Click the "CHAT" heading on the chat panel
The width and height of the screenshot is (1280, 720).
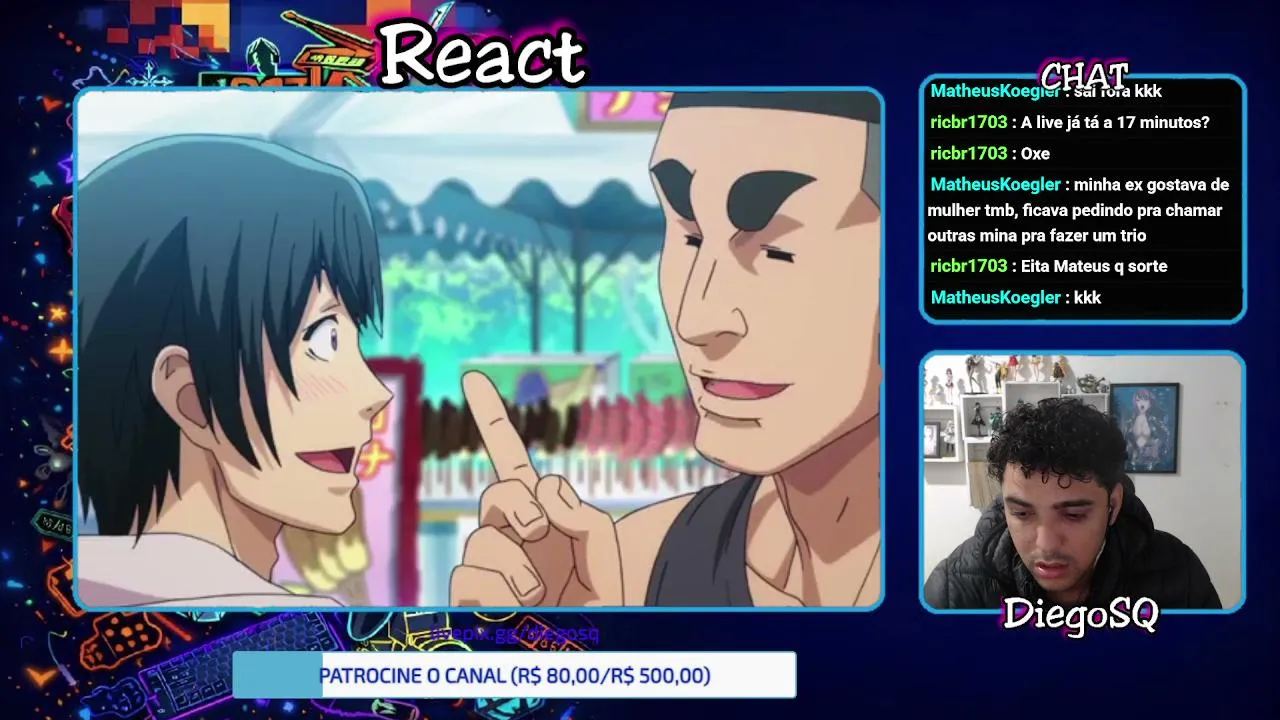[1084, 76]
